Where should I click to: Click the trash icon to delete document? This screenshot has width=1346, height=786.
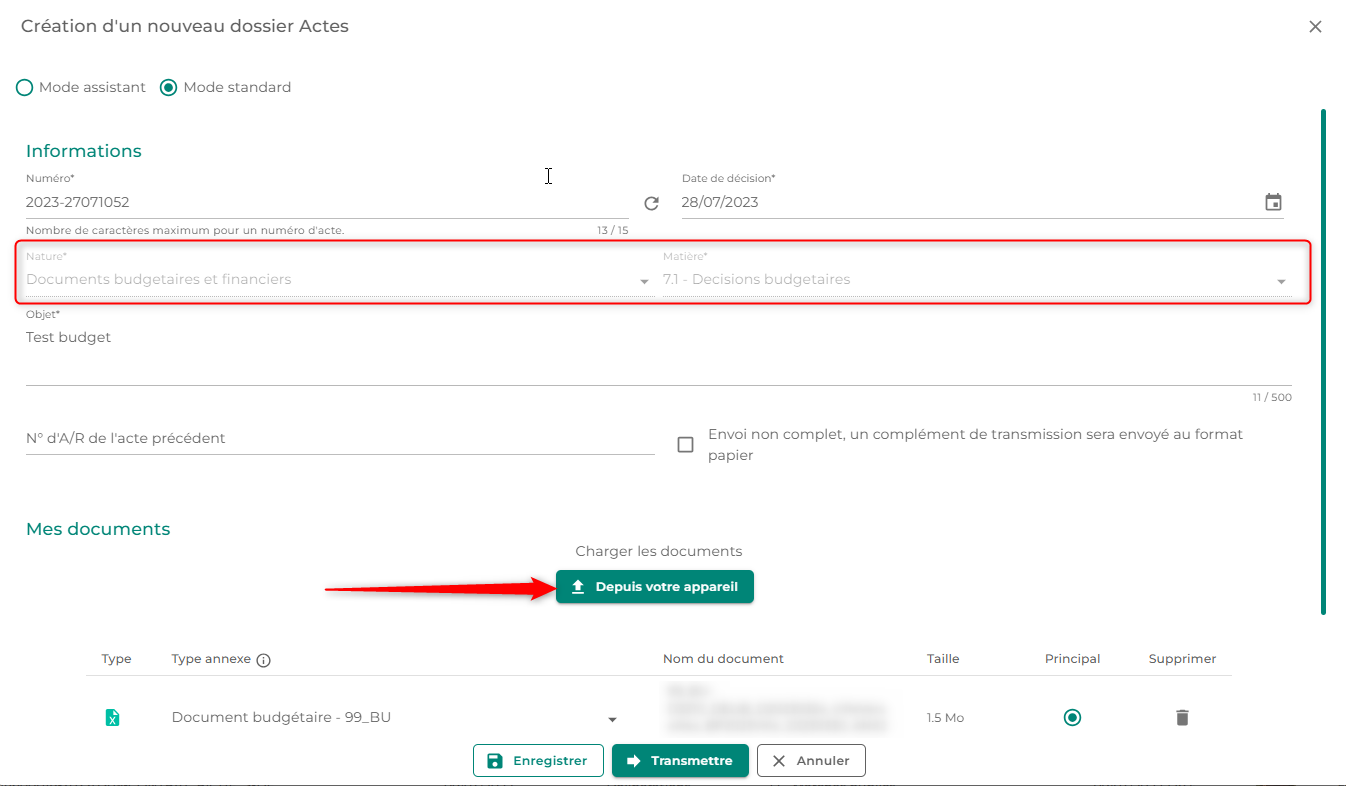(1182, 717)
